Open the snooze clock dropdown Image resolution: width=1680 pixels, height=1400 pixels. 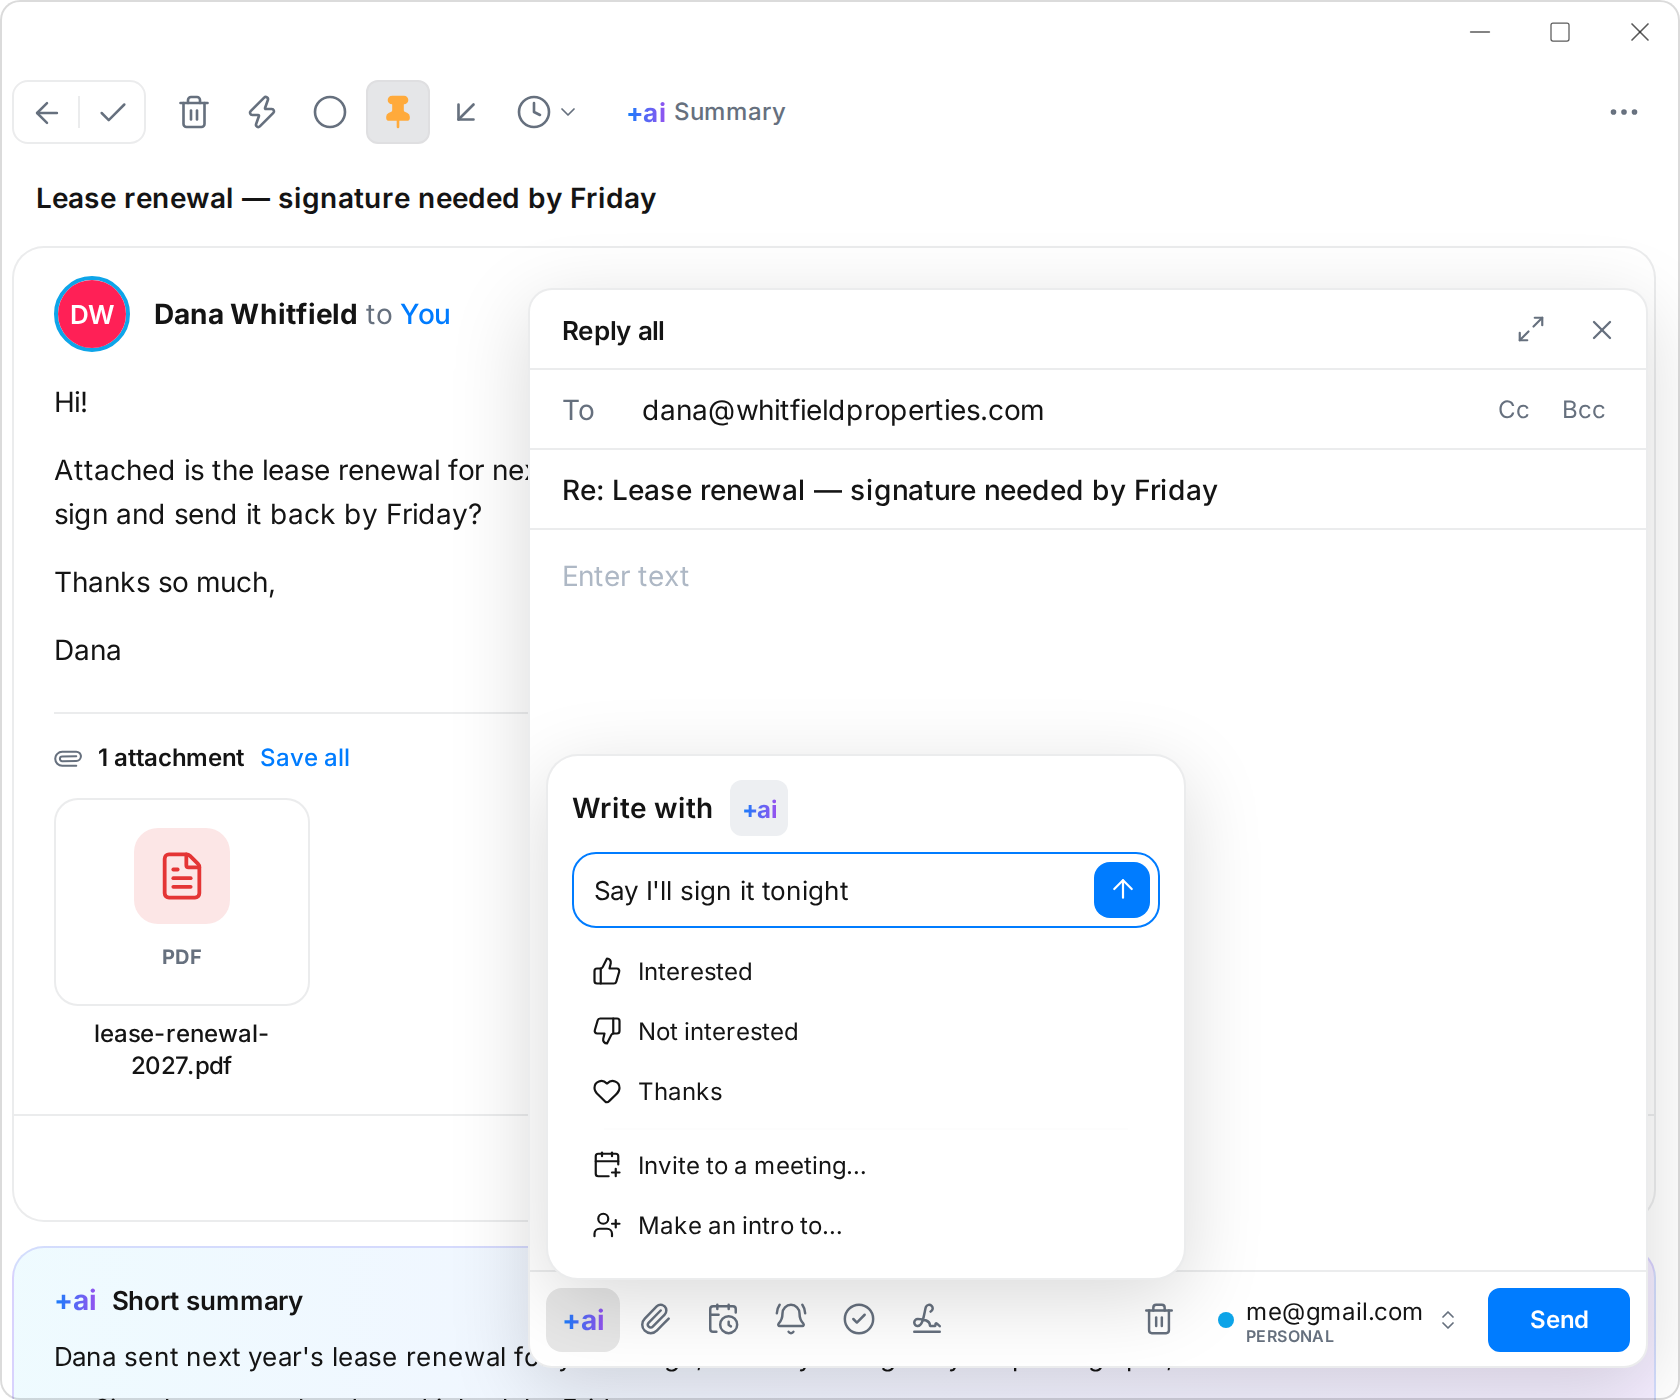pos(546,112)
